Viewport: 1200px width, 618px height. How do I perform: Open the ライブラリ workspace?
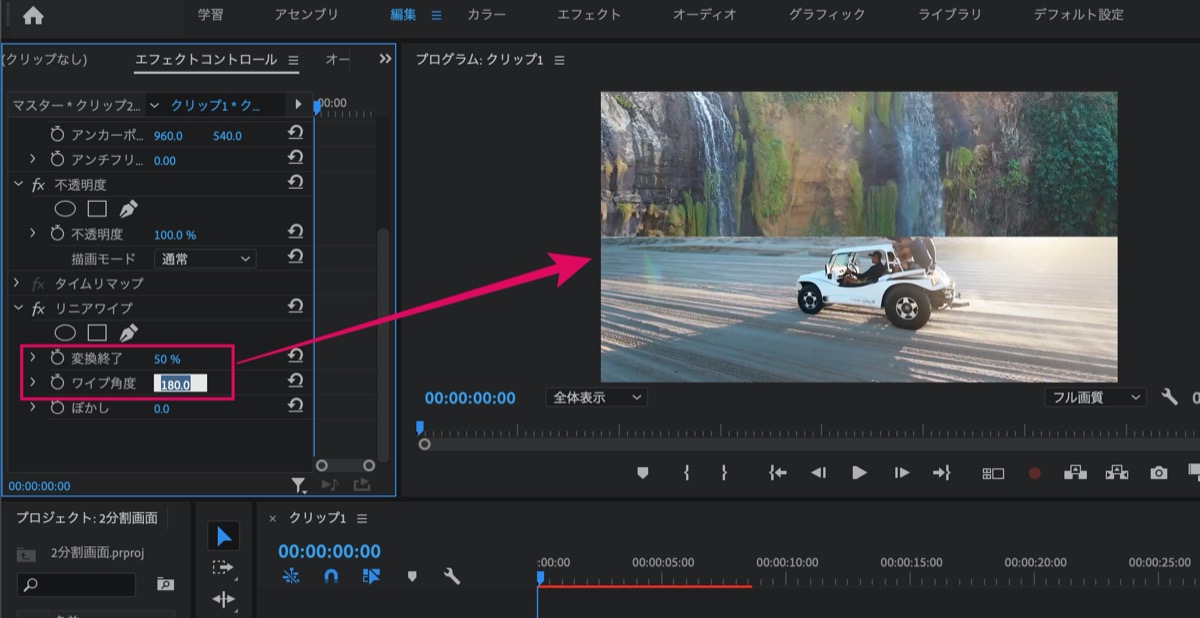pyautogui.click(x=950, y=15)
